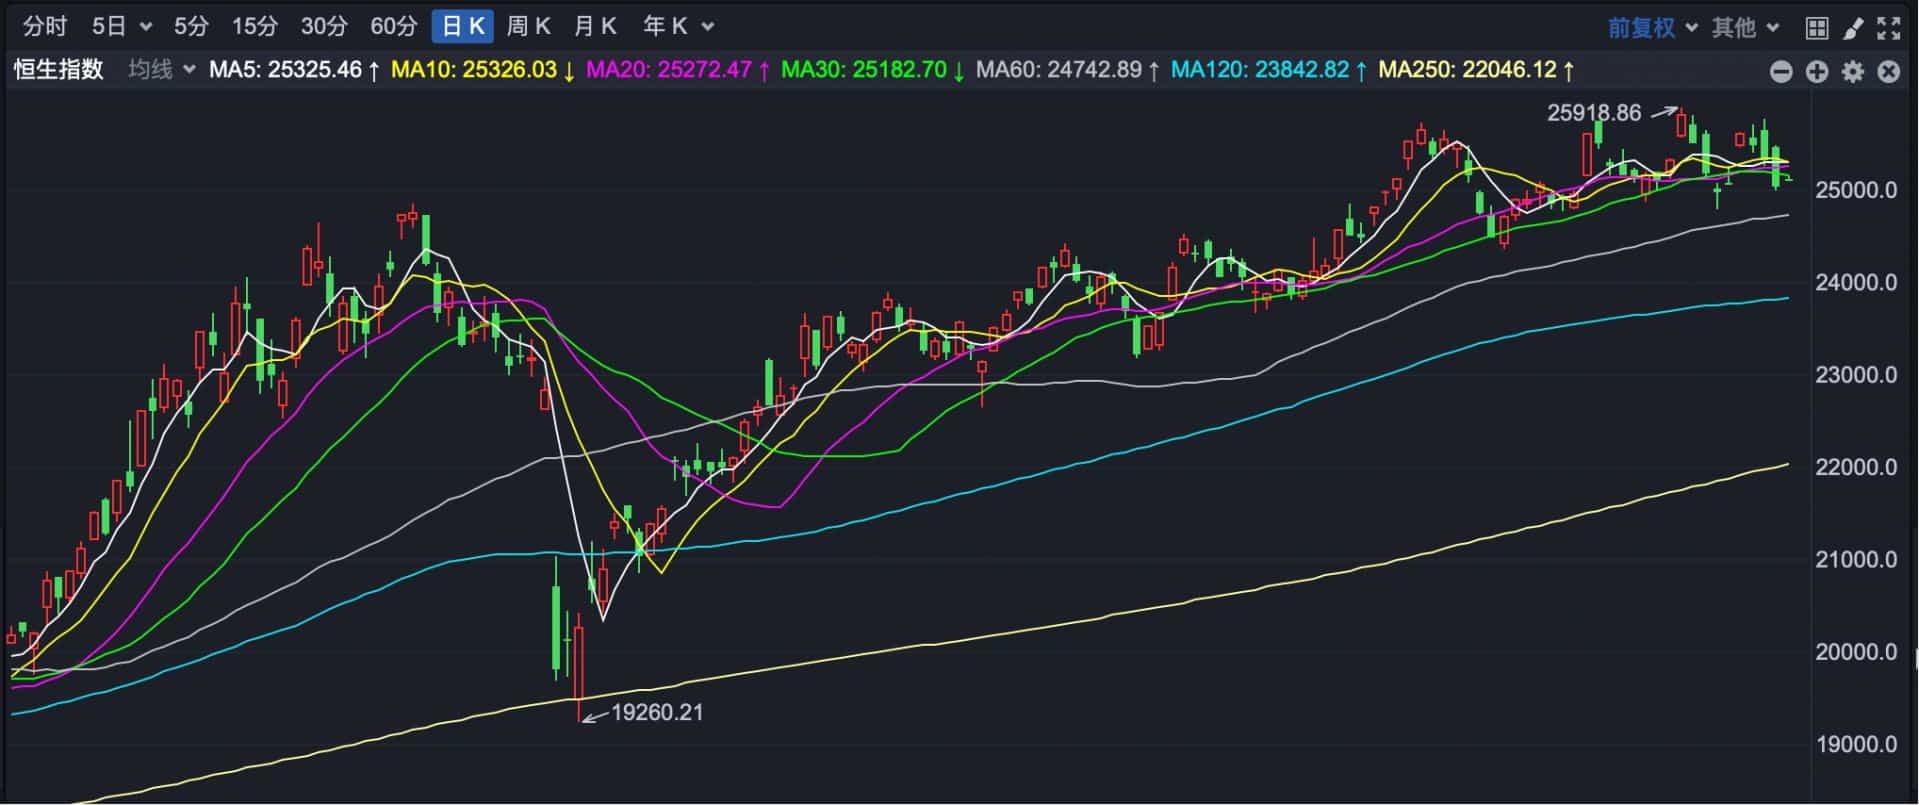Click the 24000.0 price axis label

coord(1856,283)
